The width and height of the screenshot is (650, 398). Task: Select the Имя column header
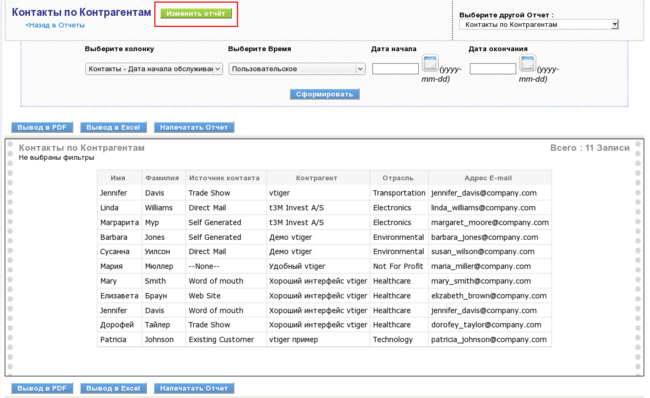click(118, 178)
